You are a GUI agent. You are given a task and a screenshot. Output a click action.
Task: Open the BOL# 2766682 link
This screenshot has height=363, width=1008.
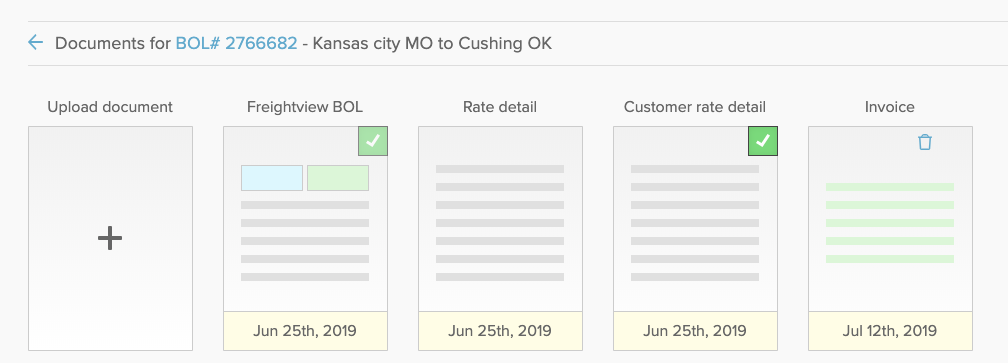point(237,43)
